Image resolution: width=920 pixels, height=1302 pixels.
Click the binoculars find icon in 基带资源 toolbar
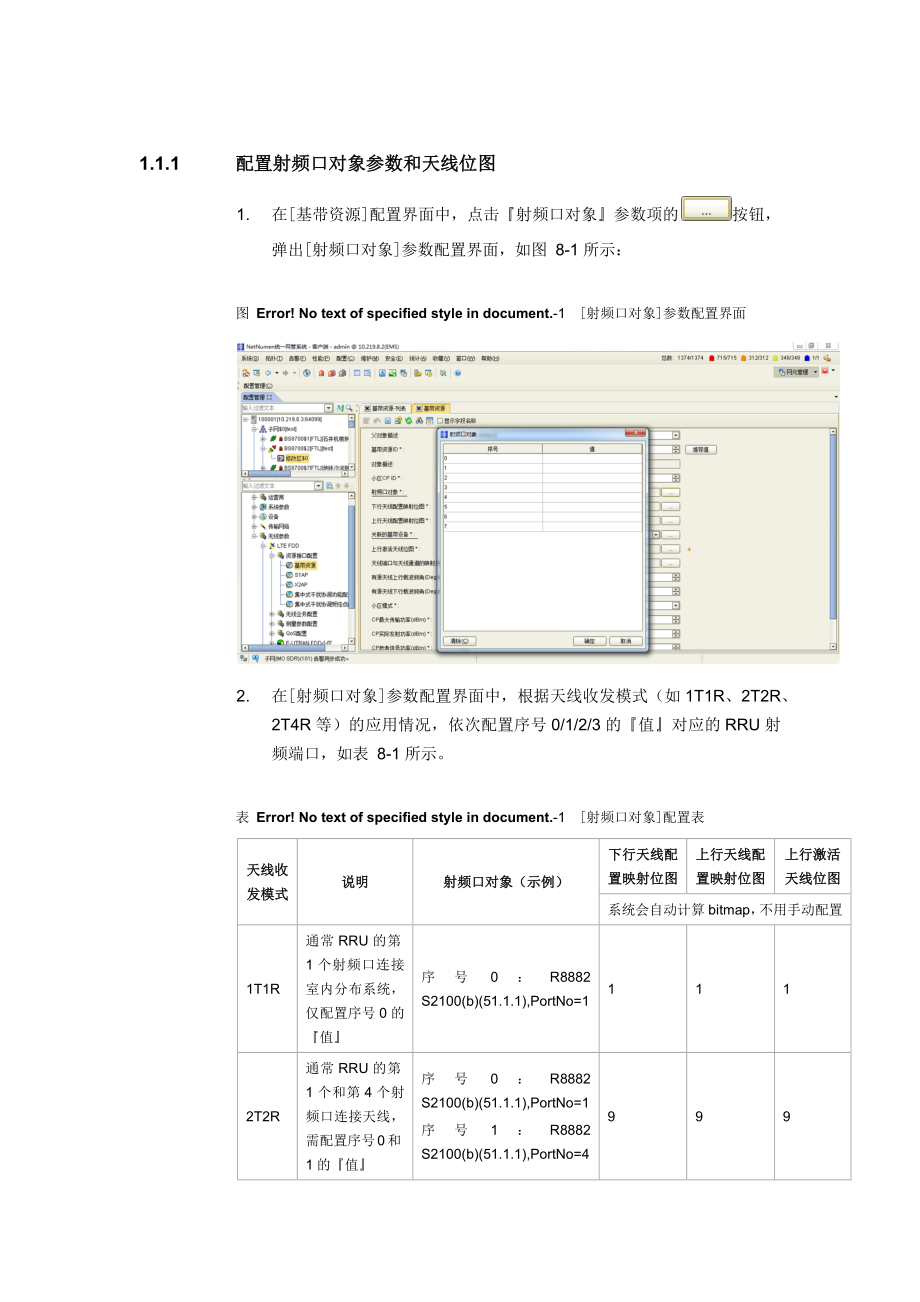tap(419, 420)
